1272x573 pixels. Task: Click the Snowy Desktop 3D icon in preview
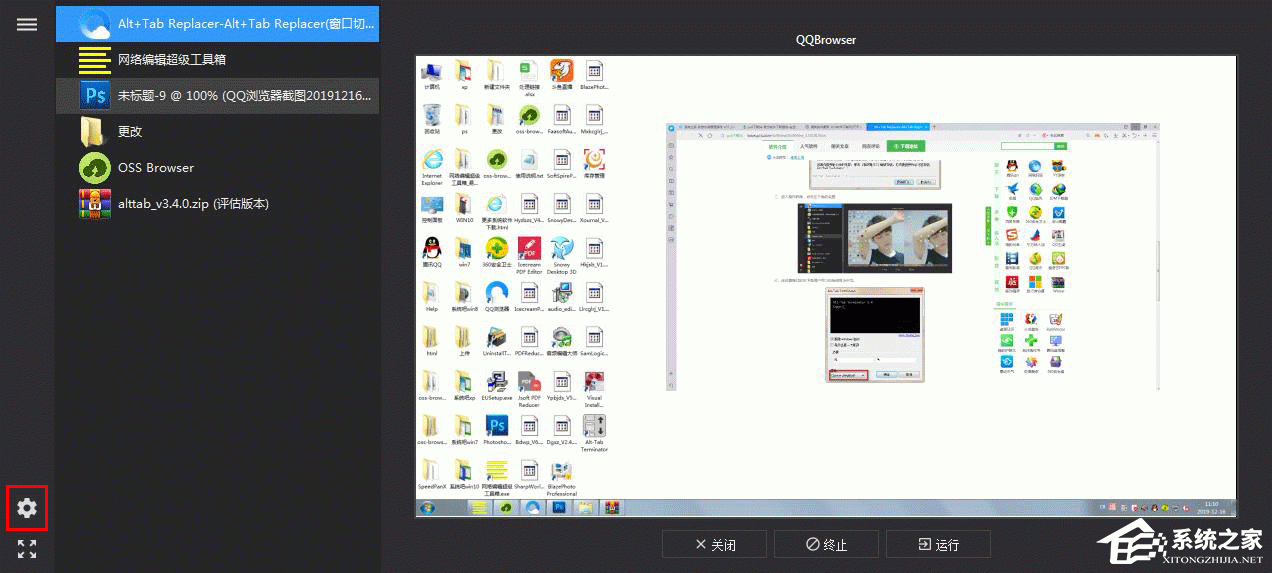click(562, 249)
